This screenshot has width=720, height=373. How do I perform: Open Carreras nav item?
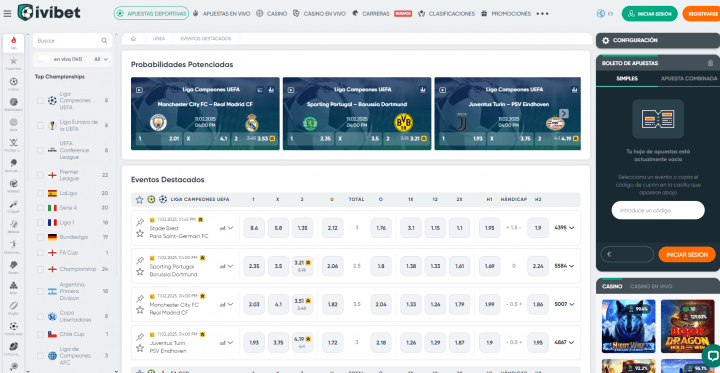pyautogui.click(x=371, y=14)
